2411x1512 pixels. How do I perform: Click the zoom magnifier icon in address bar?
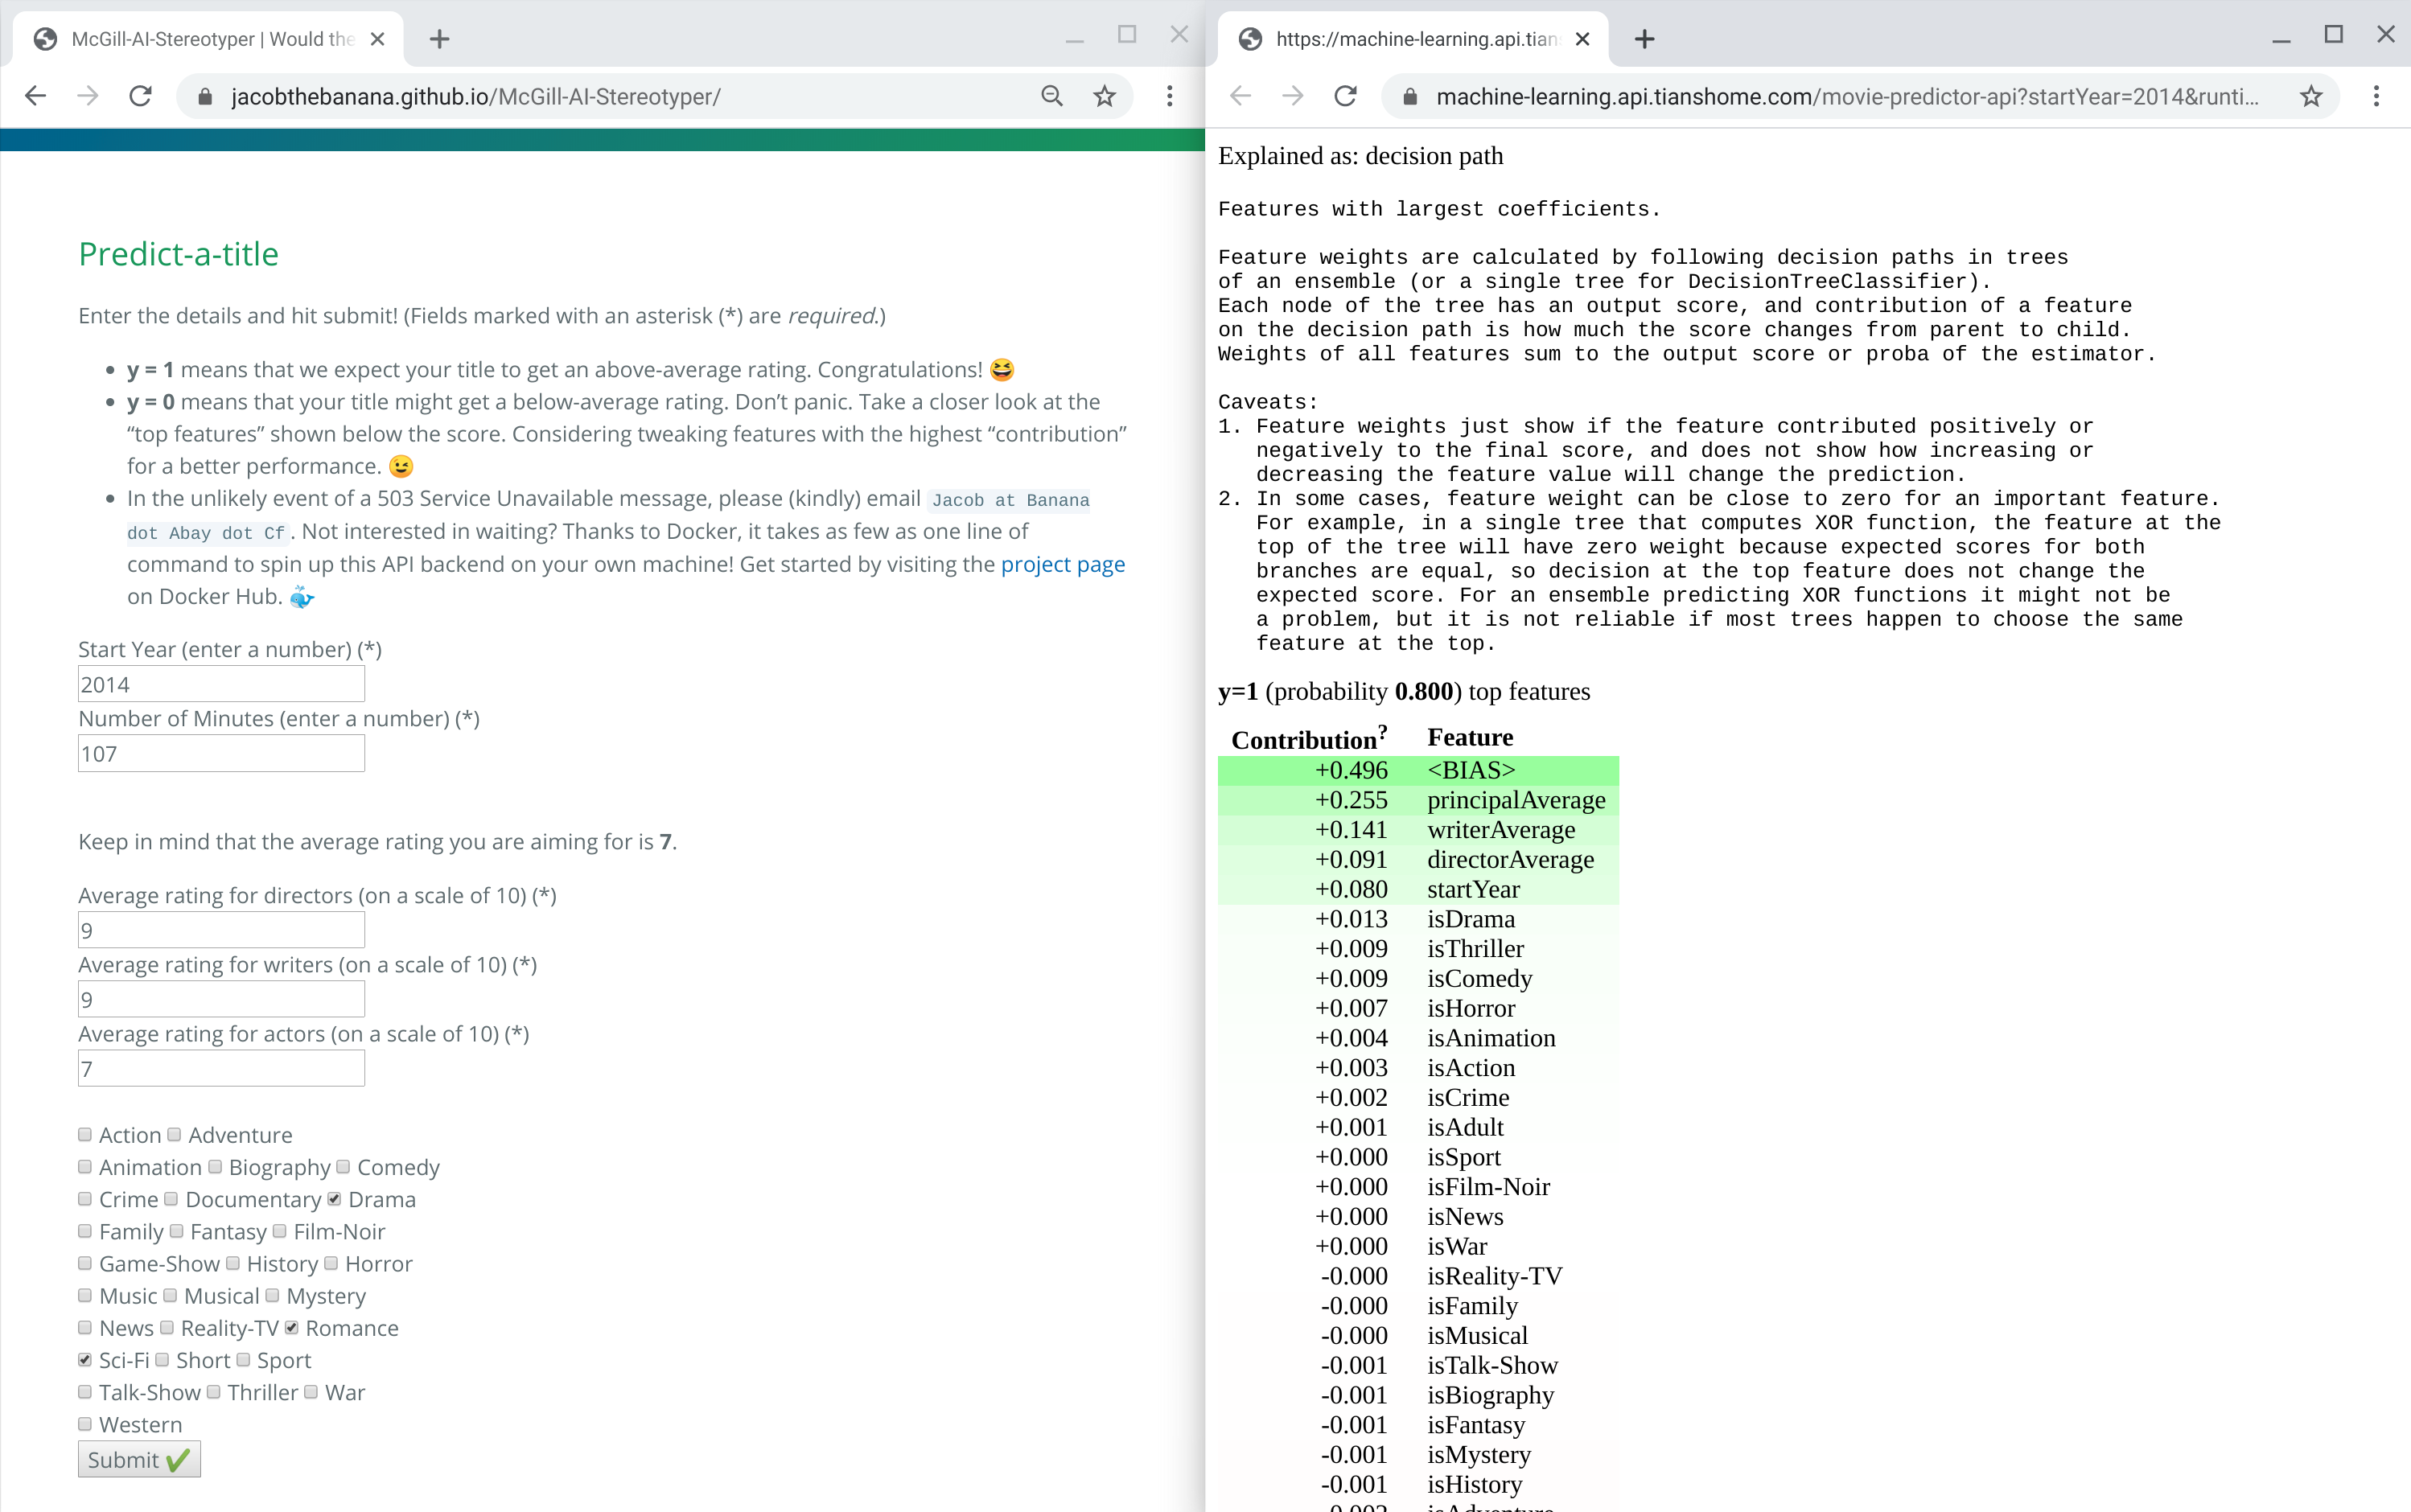(x=1051, y=96)
